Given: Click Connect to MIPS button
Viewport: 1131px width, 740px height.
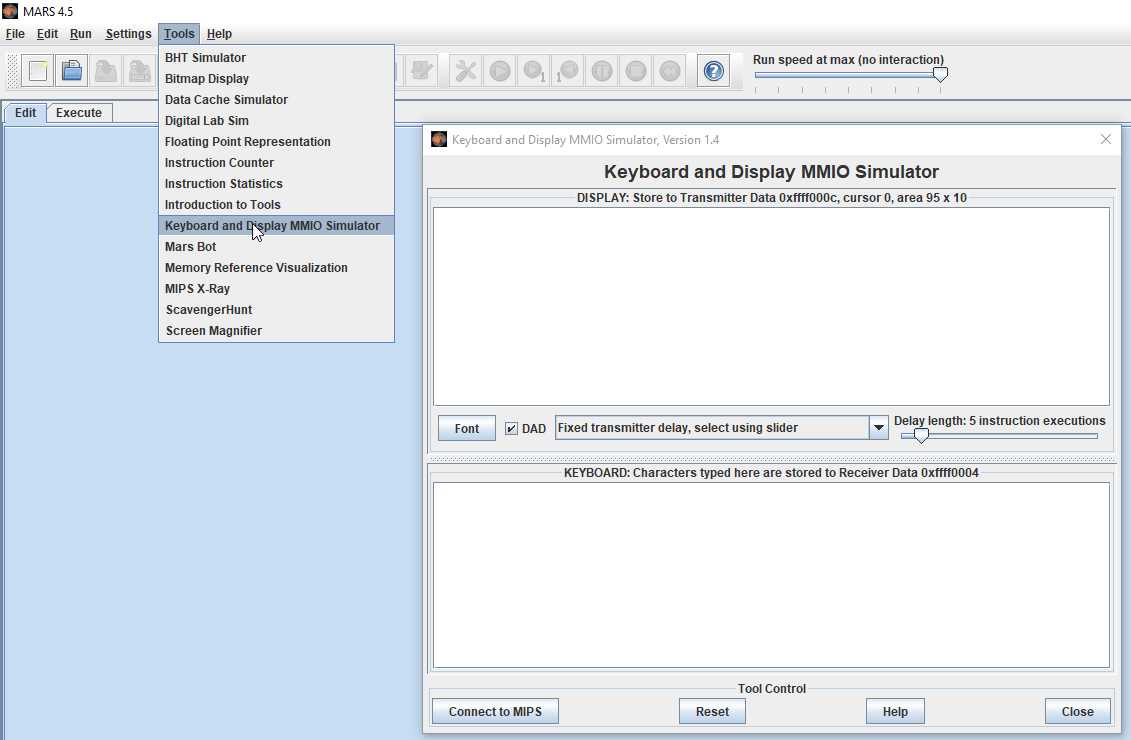Looking at the screenshot, I should pos(495,711).
